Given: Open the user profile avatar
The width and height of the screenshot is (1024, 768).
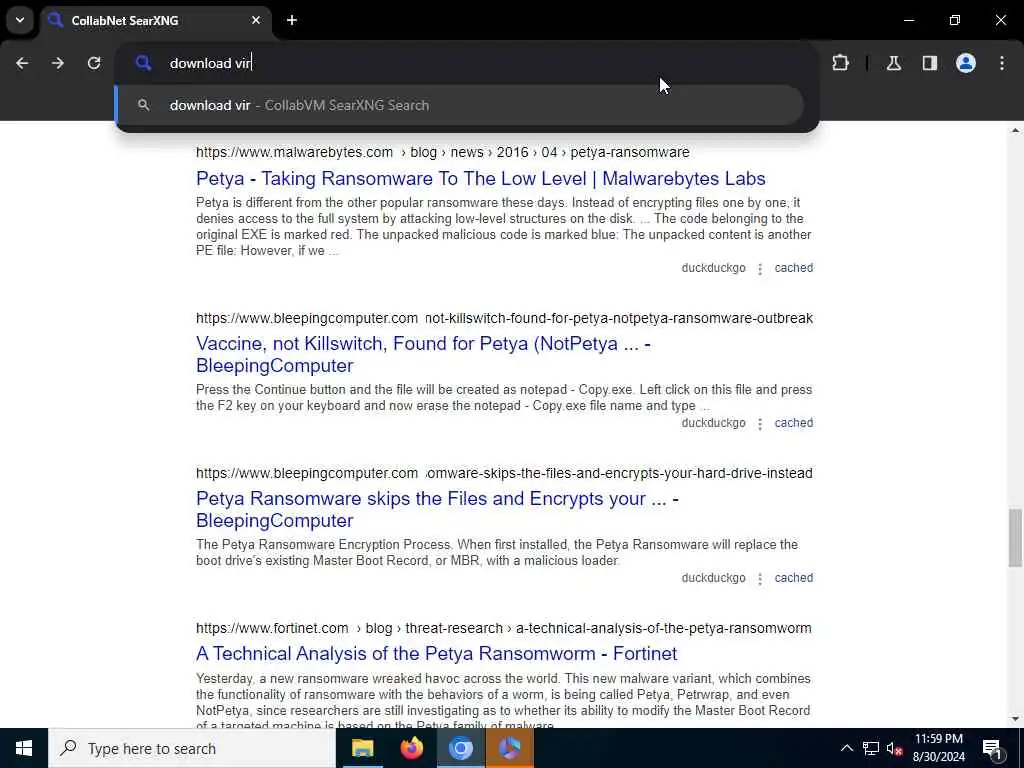Looking at the screenshot, I should point(966,63).
